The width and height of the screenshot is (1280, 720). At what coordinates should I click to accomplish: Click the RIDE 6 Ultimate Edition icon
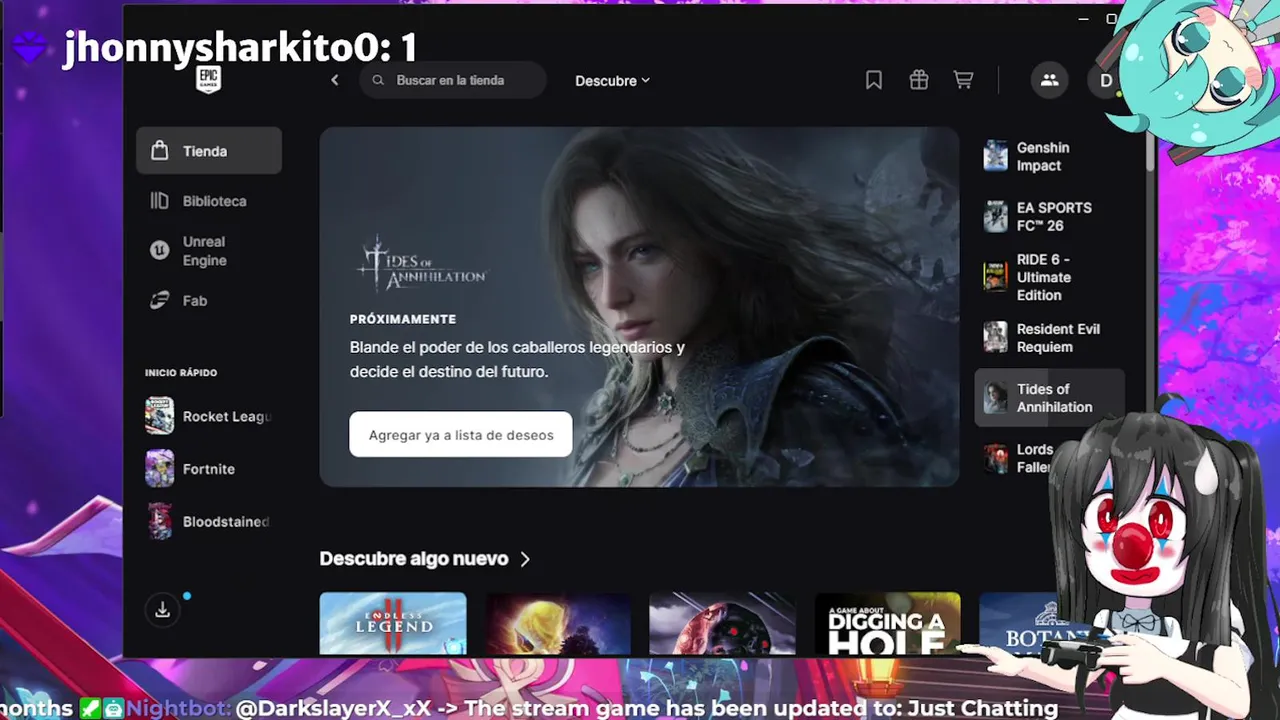point(995,277)
